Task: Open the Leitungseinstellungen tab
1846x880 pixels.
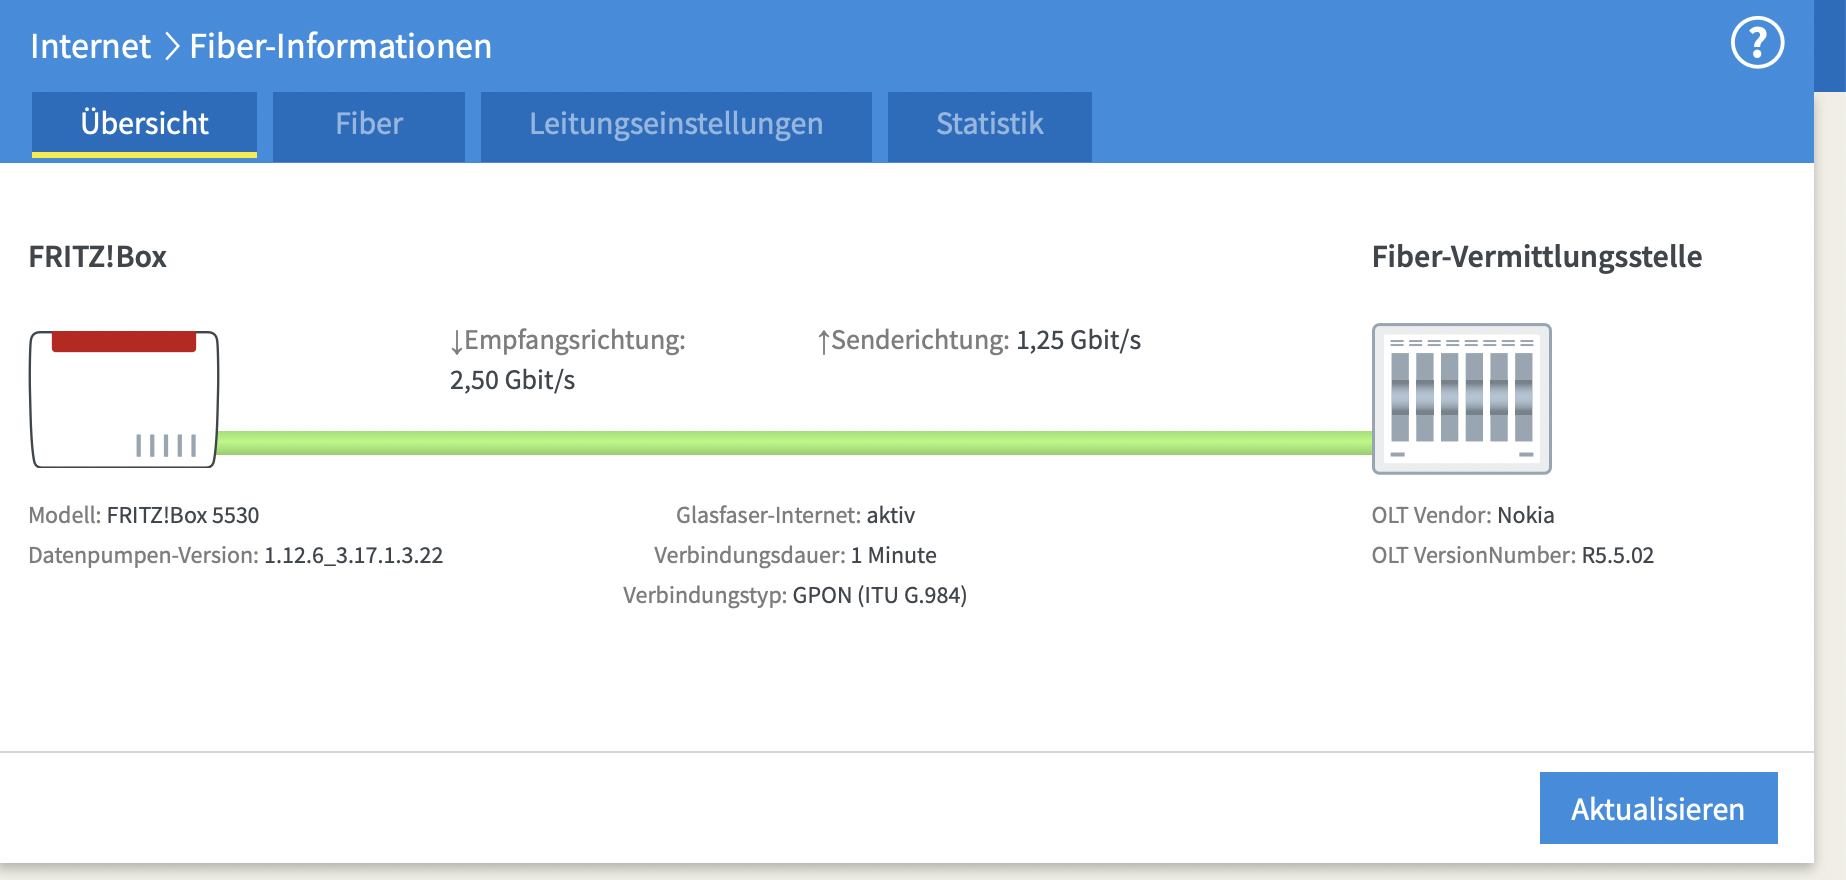Action: (x=675, y=124)
